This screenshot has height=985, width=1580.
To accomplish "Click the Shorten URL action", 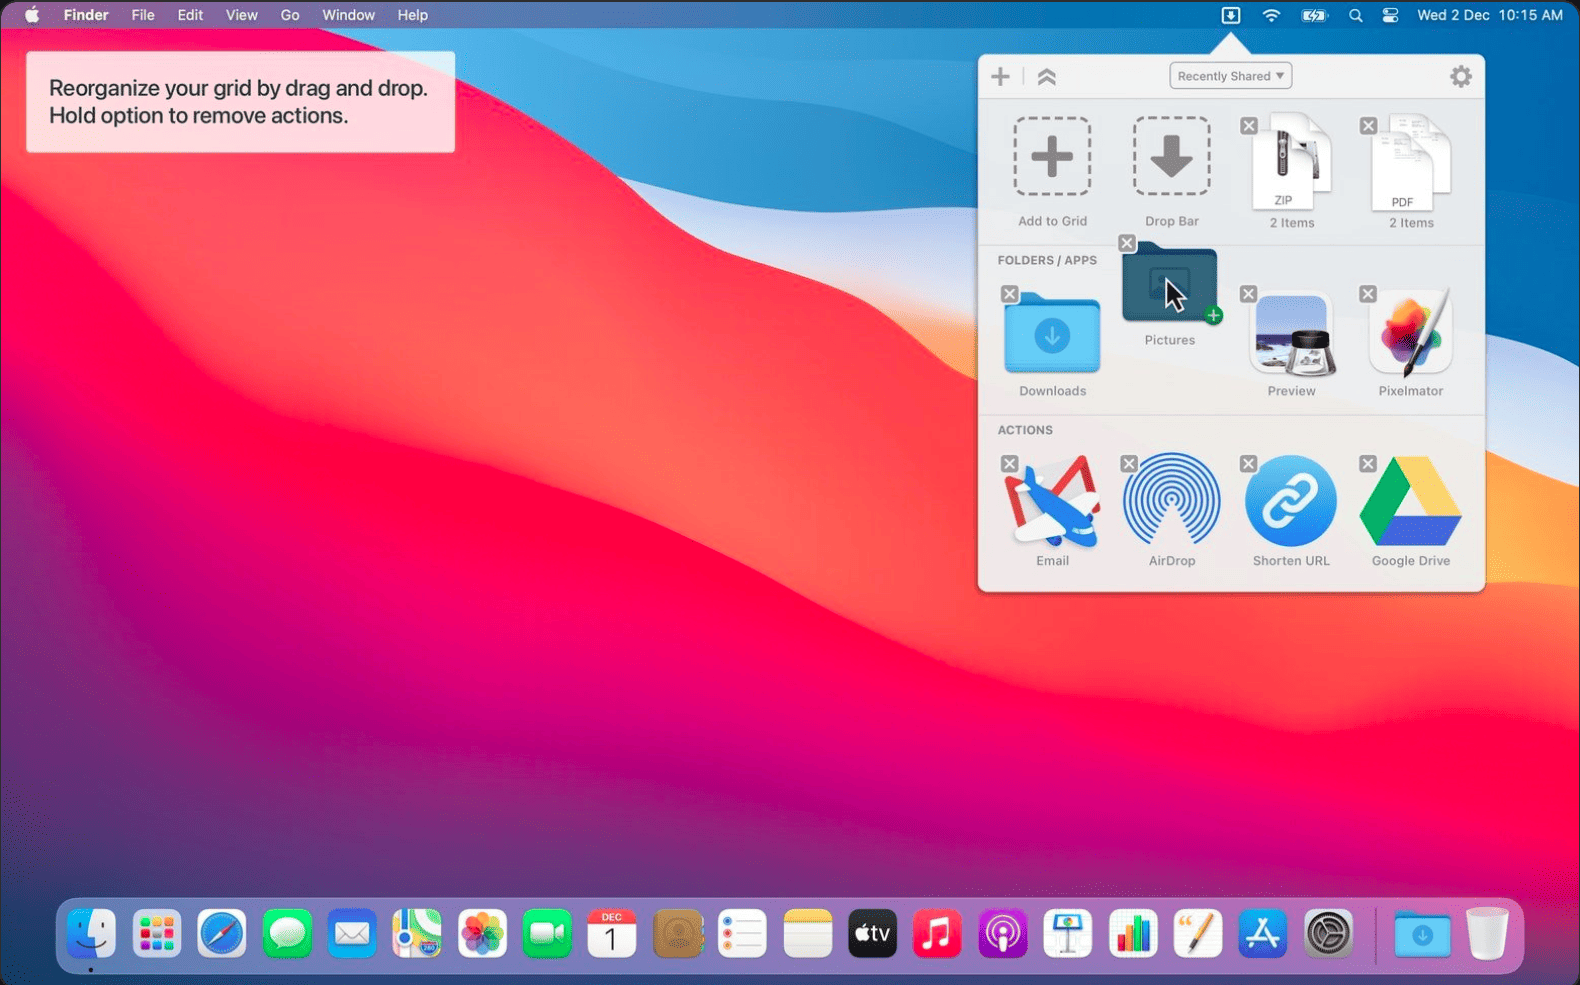I will pyautogui.click(x=1291, y=511).
